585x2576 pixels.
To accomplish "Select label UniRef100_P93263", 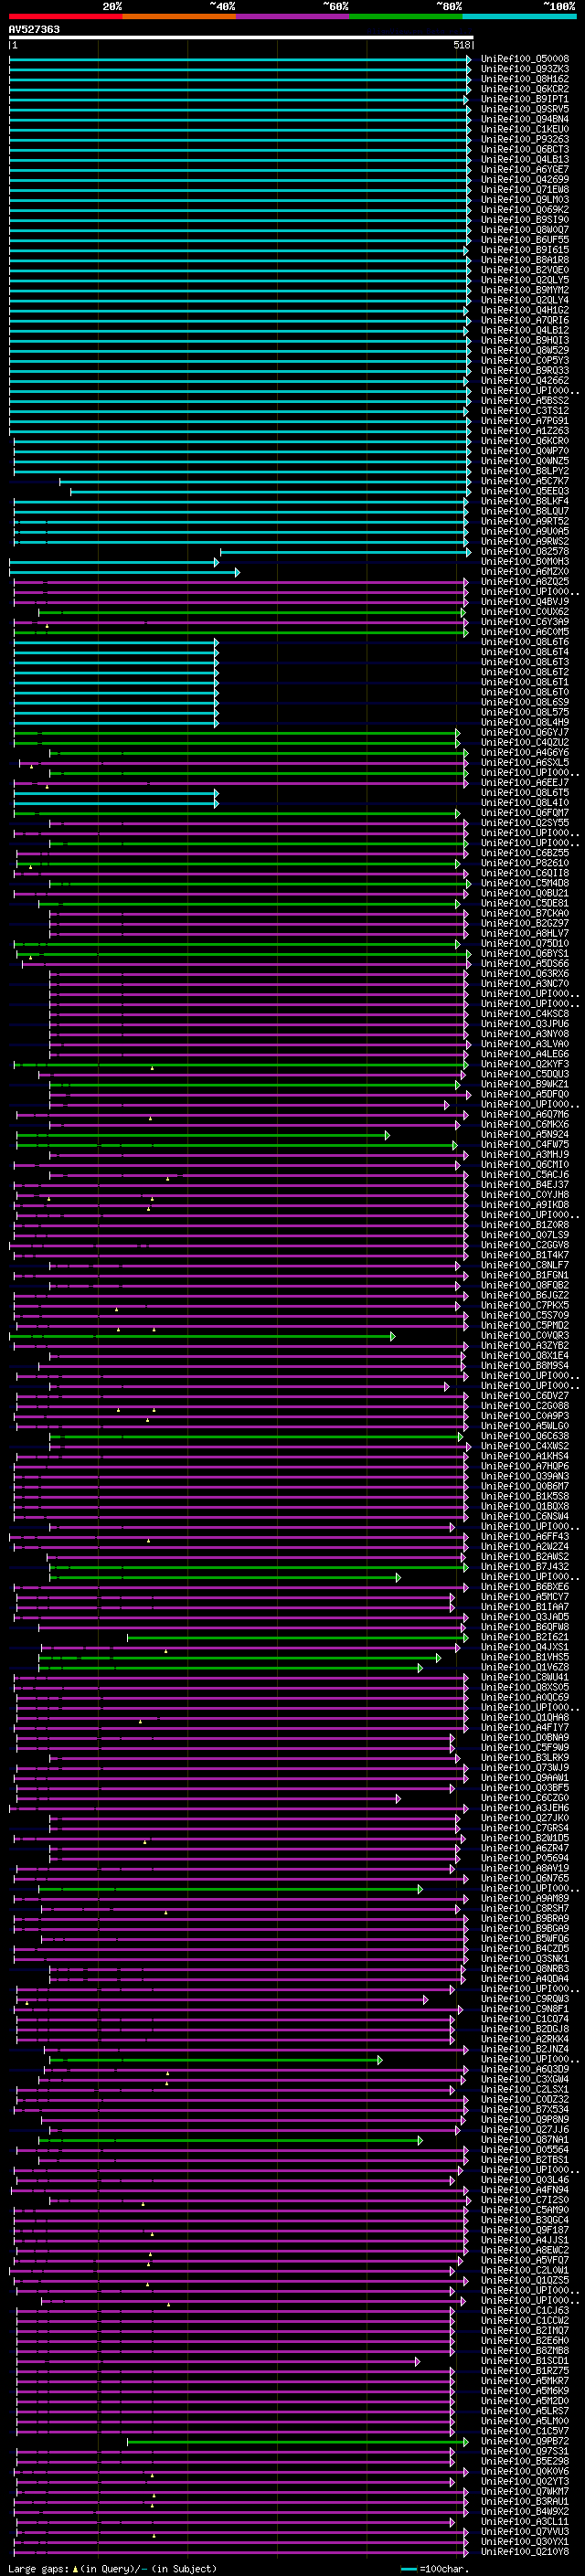I will [x=525, y=139].
